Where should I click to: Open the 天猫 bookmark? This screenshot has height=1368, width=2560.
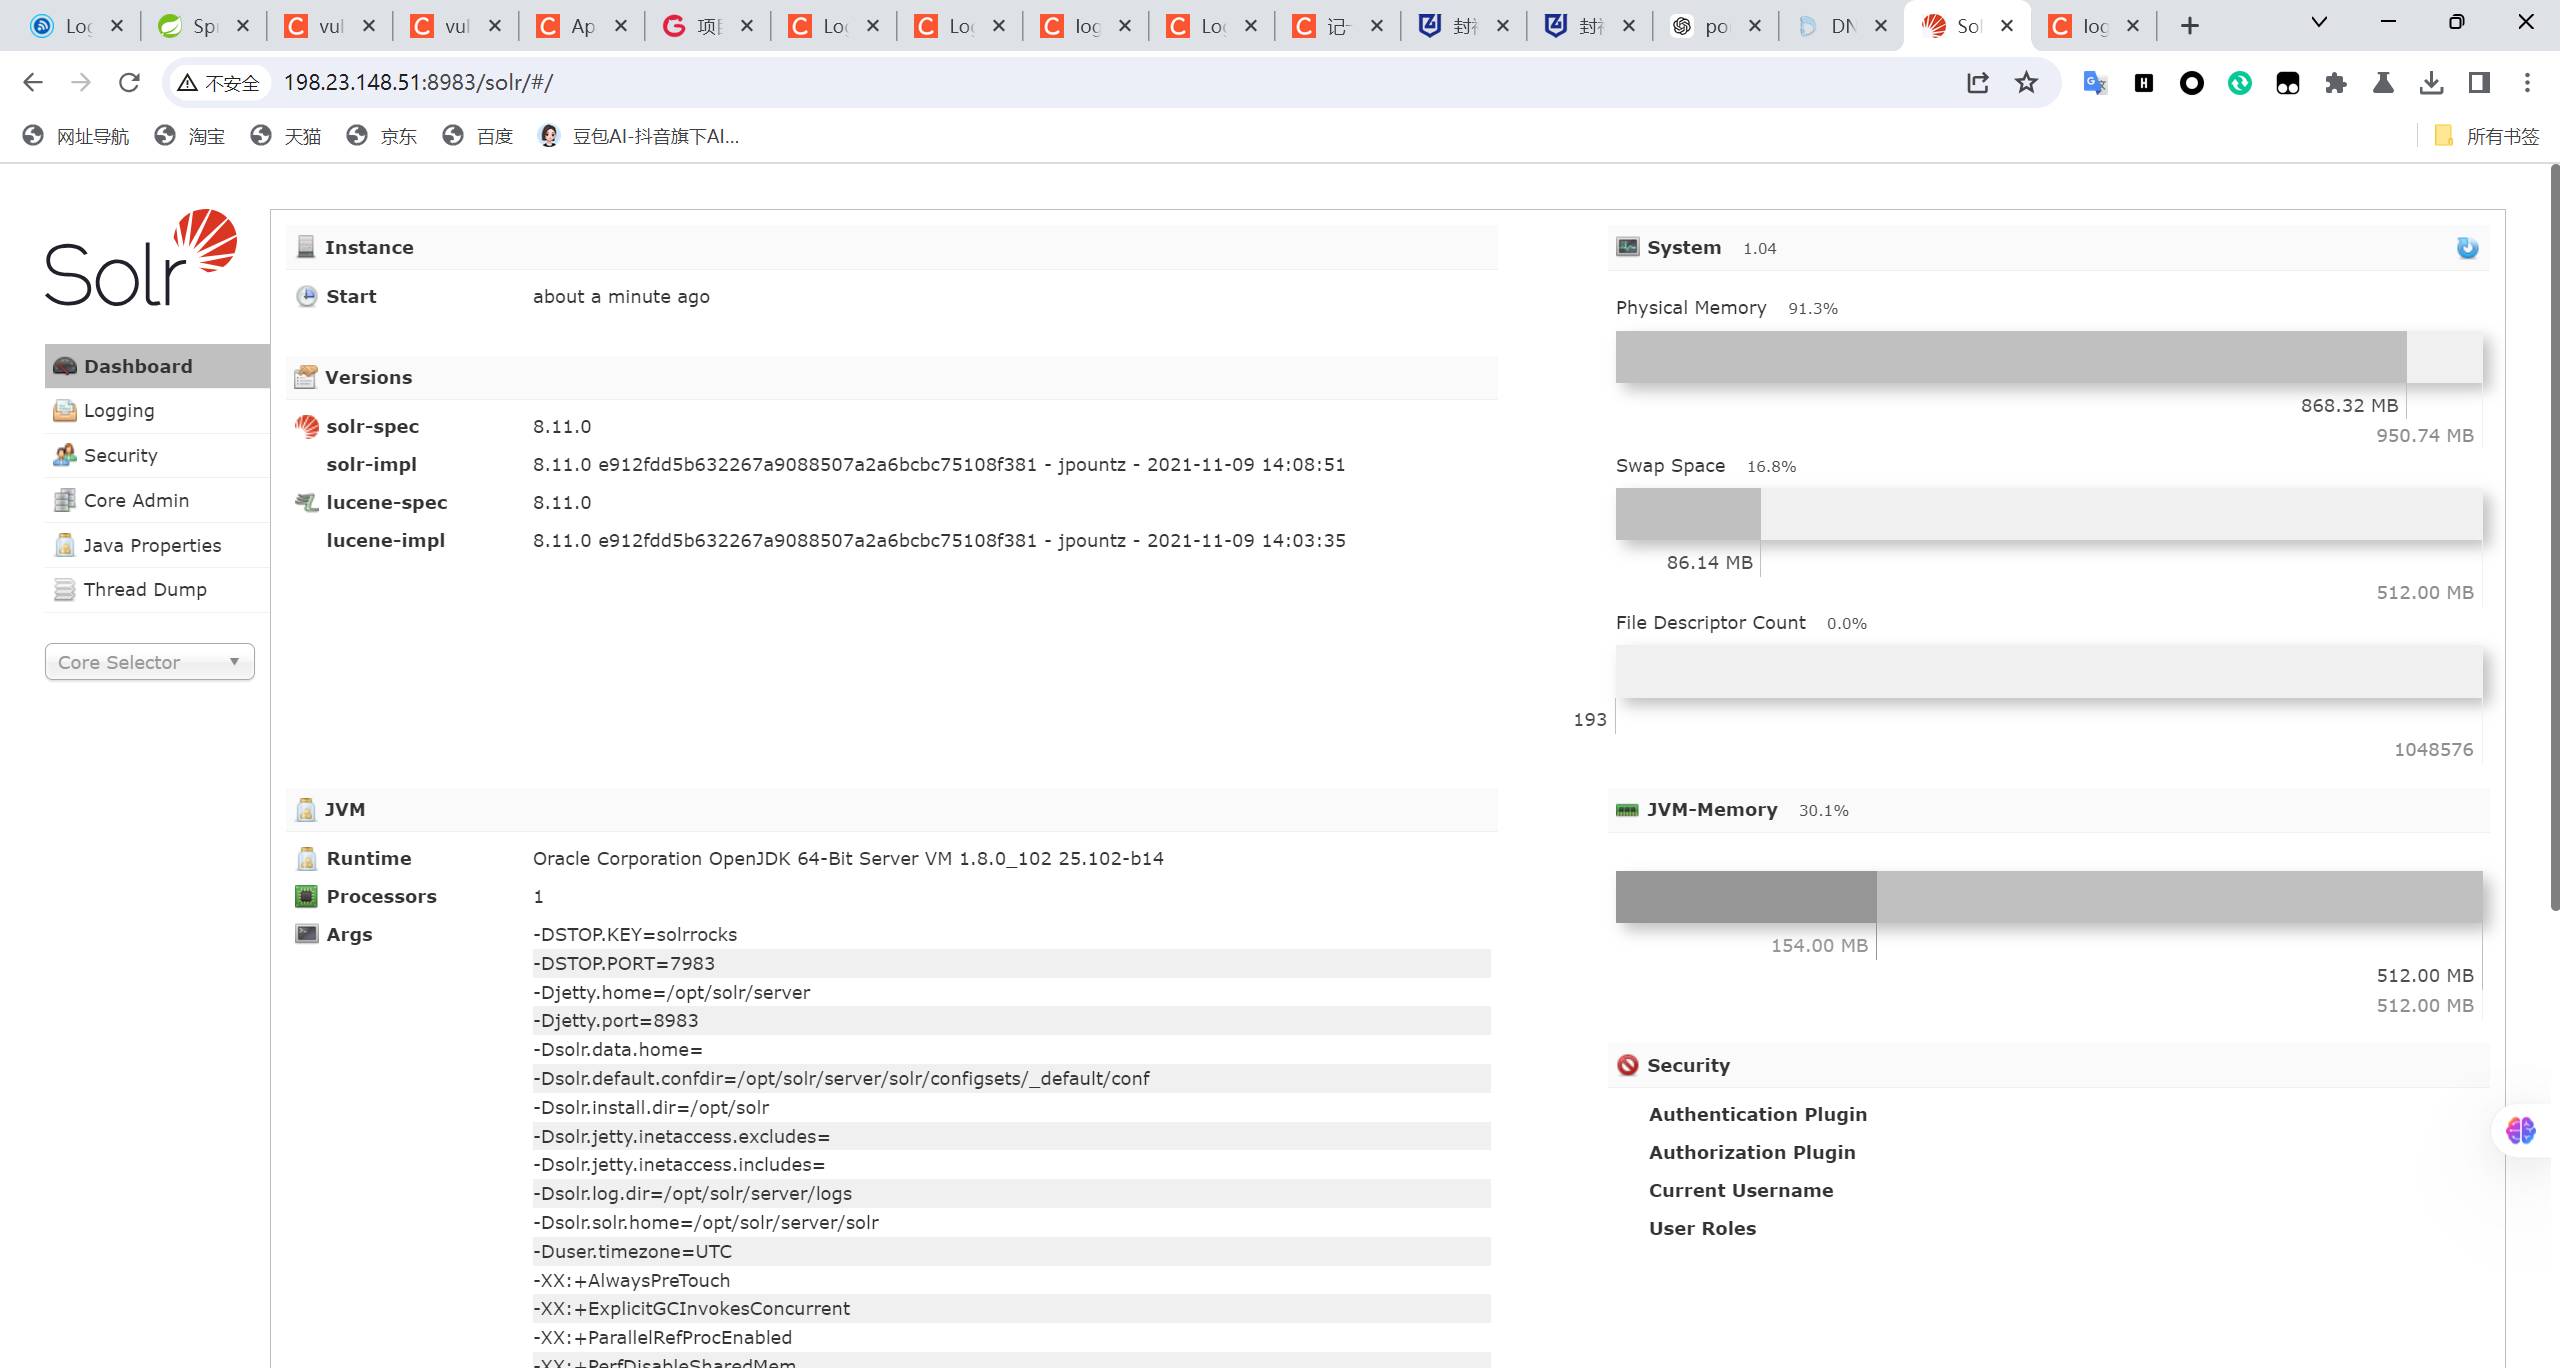pos(286,136)
